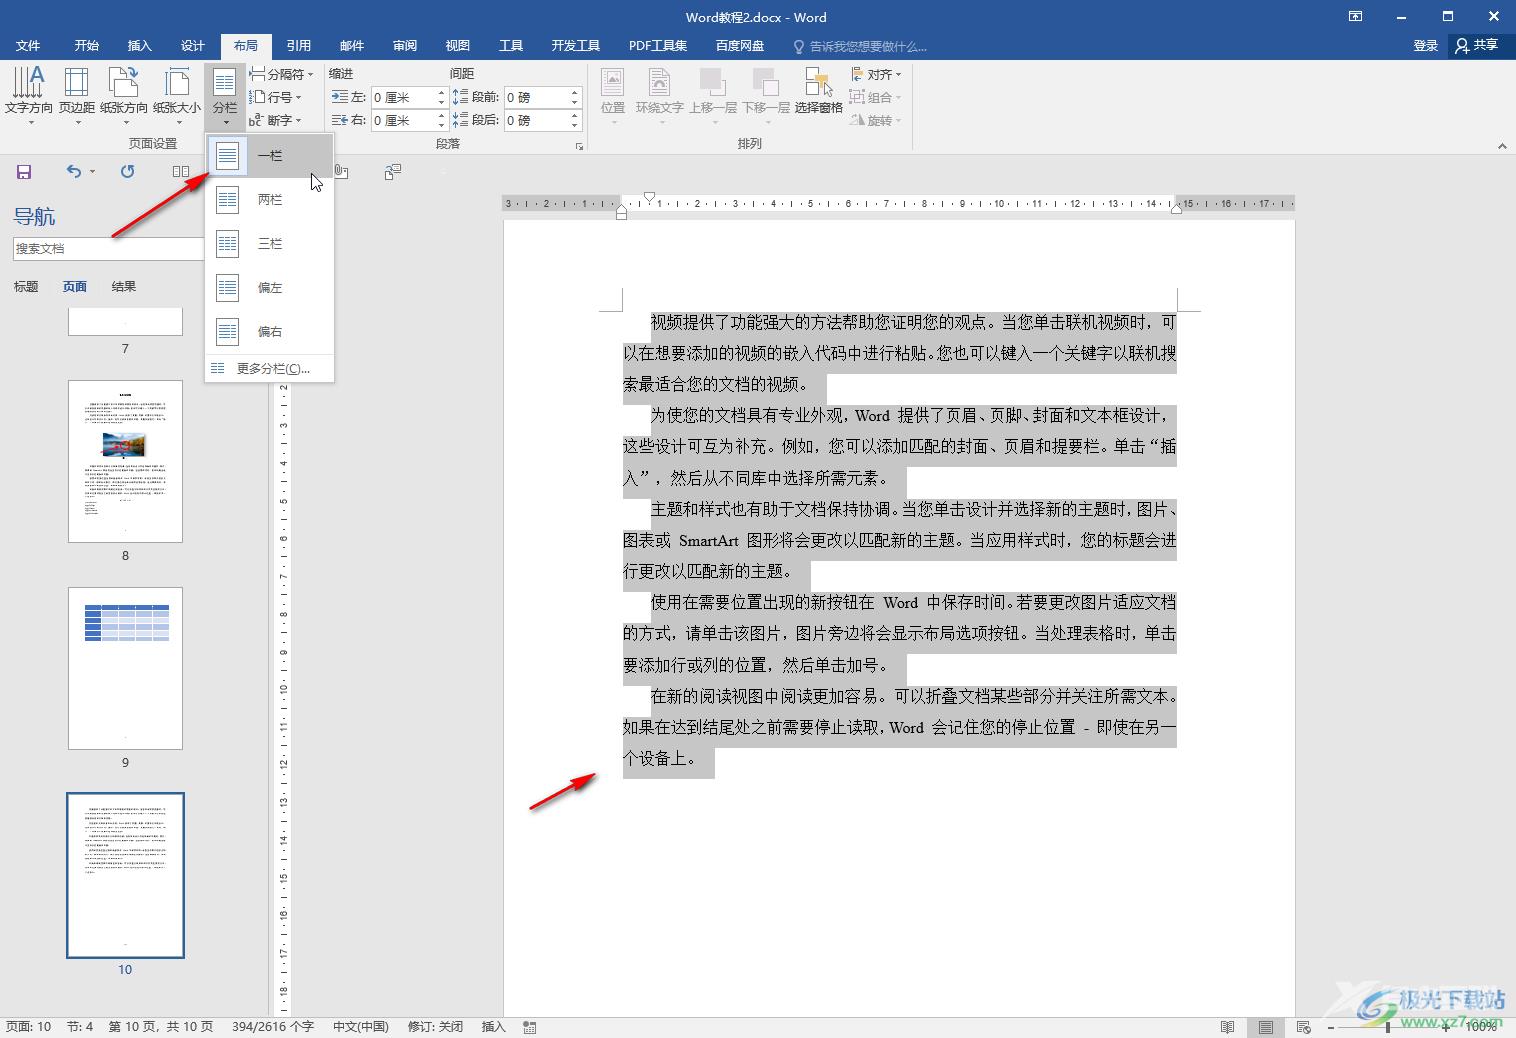The height and width of the screenshot is (1038, 1516).
Task: Click the 登录 sign-in link
Action: tap(1426, 46)
